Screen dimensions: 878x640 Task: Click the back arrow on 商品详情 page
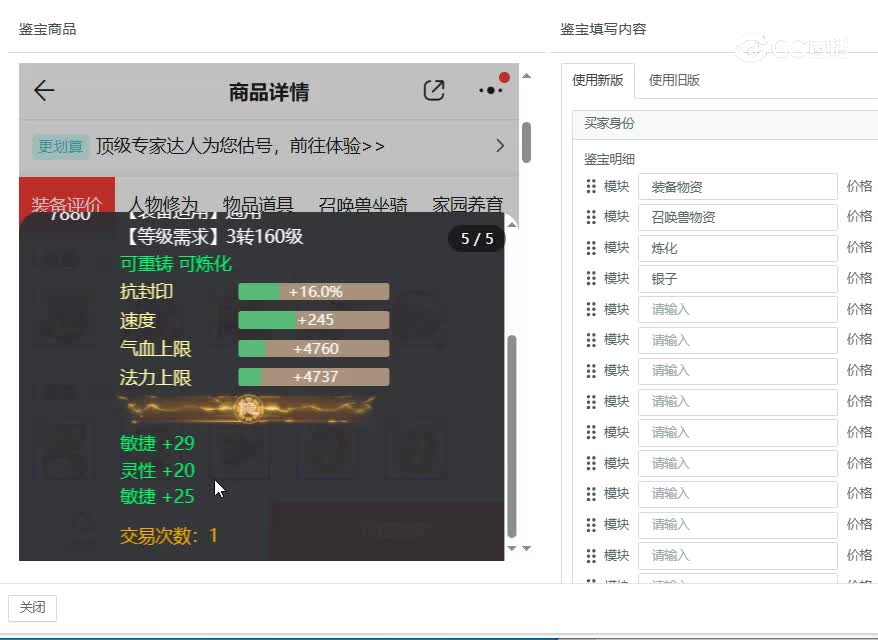pos(43,91)
